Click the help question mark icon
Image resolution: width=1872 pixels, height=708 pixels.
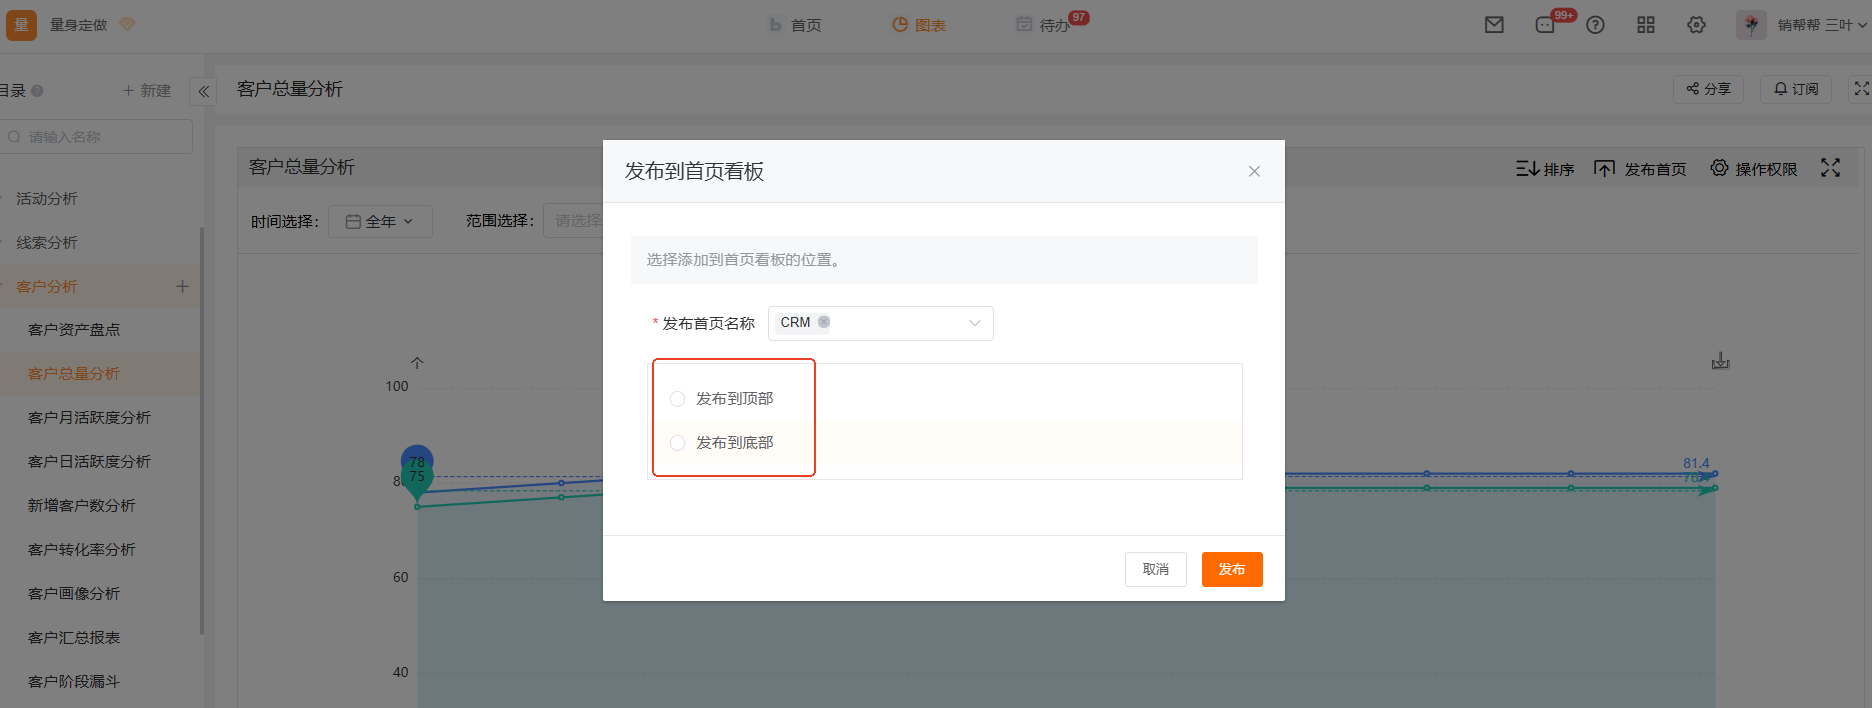point(1596,25)
